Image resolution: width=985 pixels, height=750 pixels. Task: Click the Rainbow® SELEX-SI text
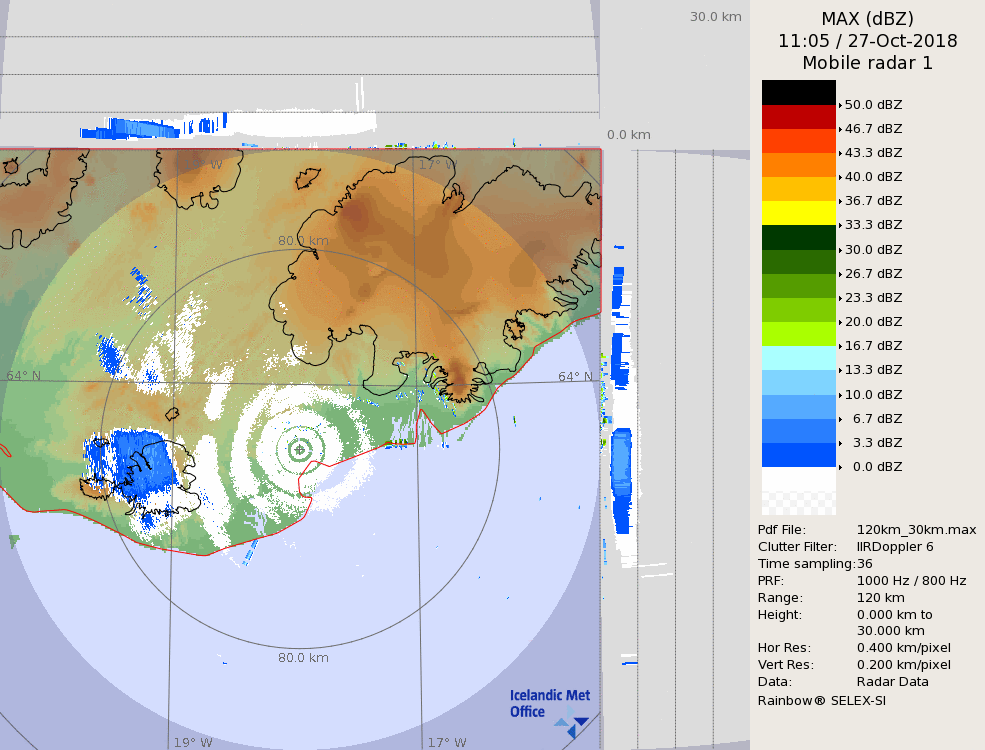(821, 700)
